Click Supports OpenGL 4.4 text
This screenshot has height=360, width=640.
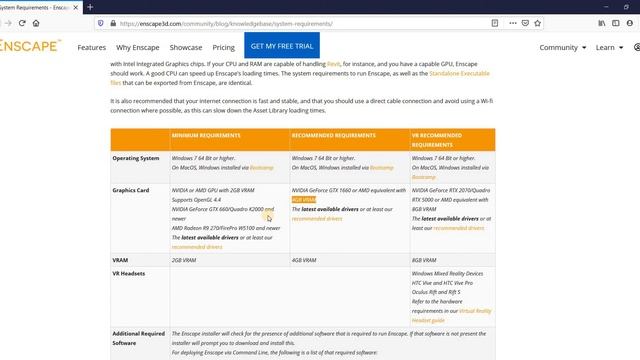196,200
